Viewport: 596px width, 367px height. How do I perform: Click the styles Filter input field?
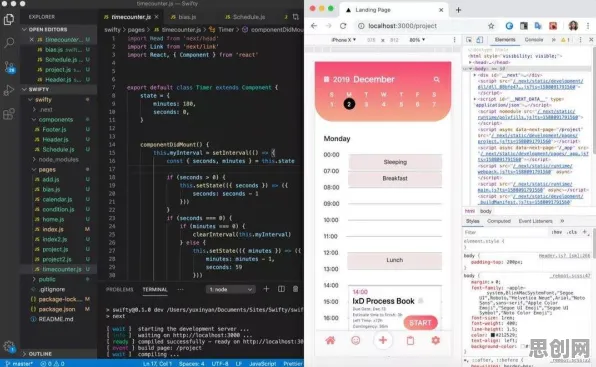pos(506,232)
